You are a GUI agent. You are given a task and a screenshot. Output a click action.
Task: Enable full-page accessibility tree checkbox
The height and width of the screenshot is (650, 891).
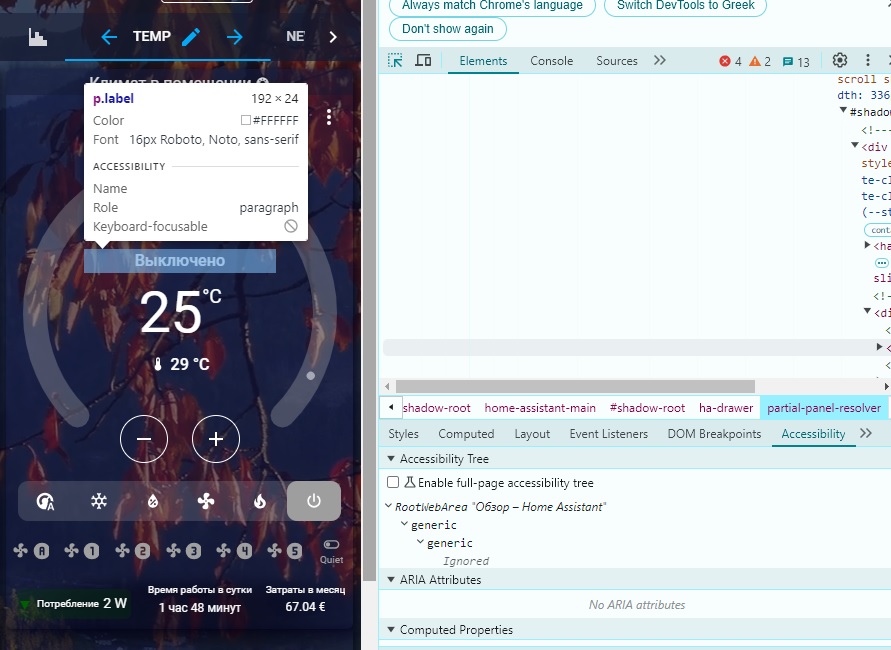(x=393, y=481)
